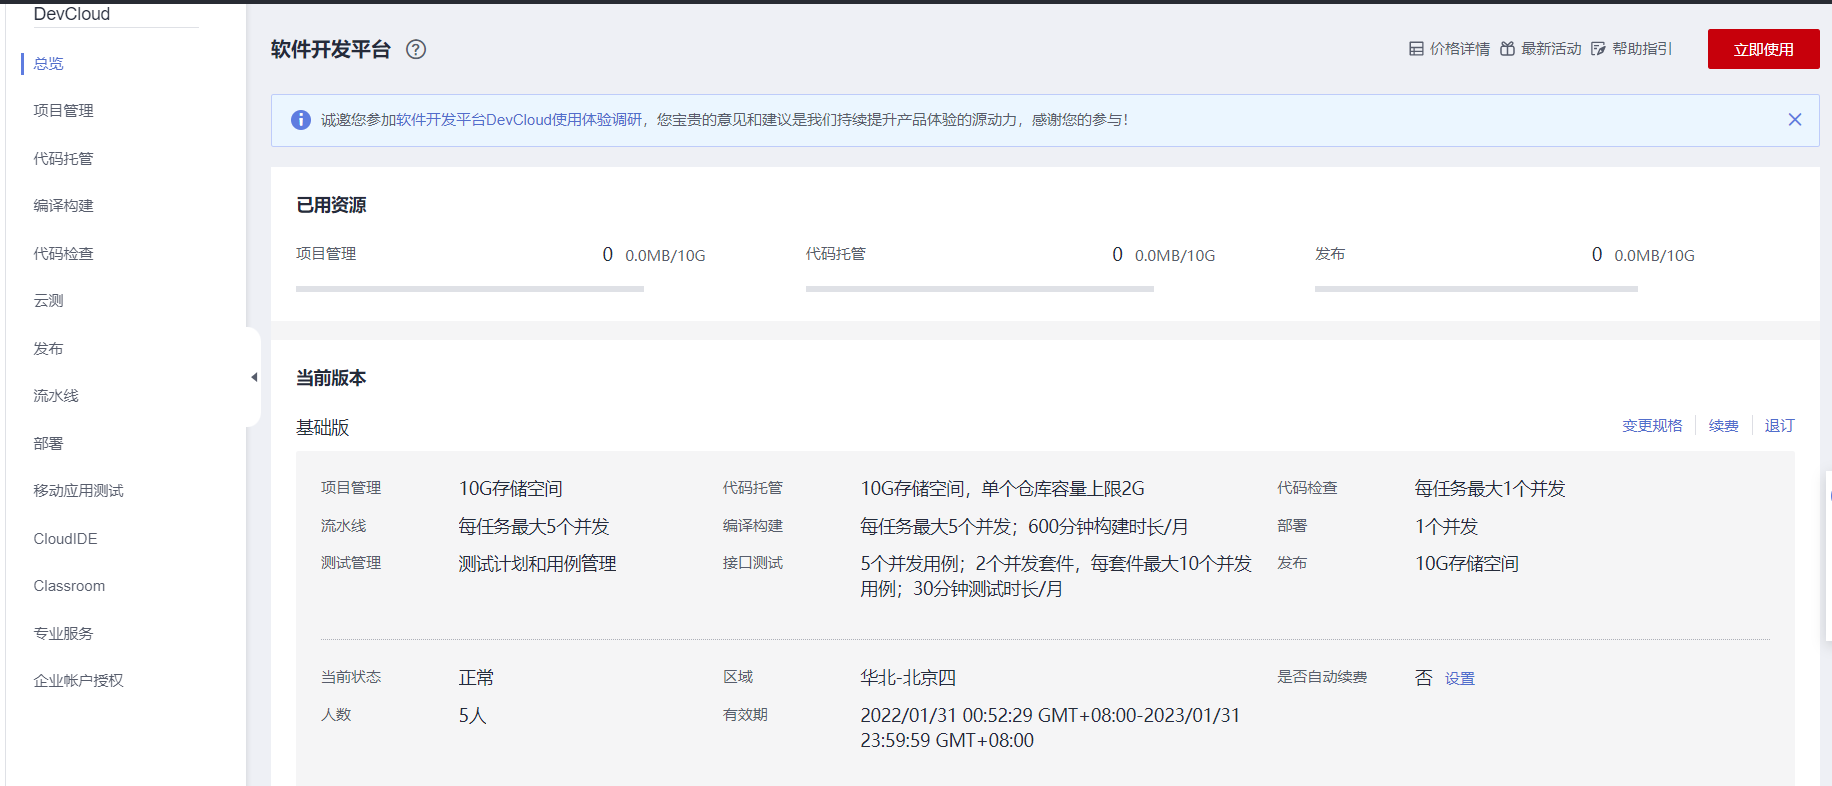
Task: Open 移动应用测试 in the sidebar
Action: click(x=78, y=490)
